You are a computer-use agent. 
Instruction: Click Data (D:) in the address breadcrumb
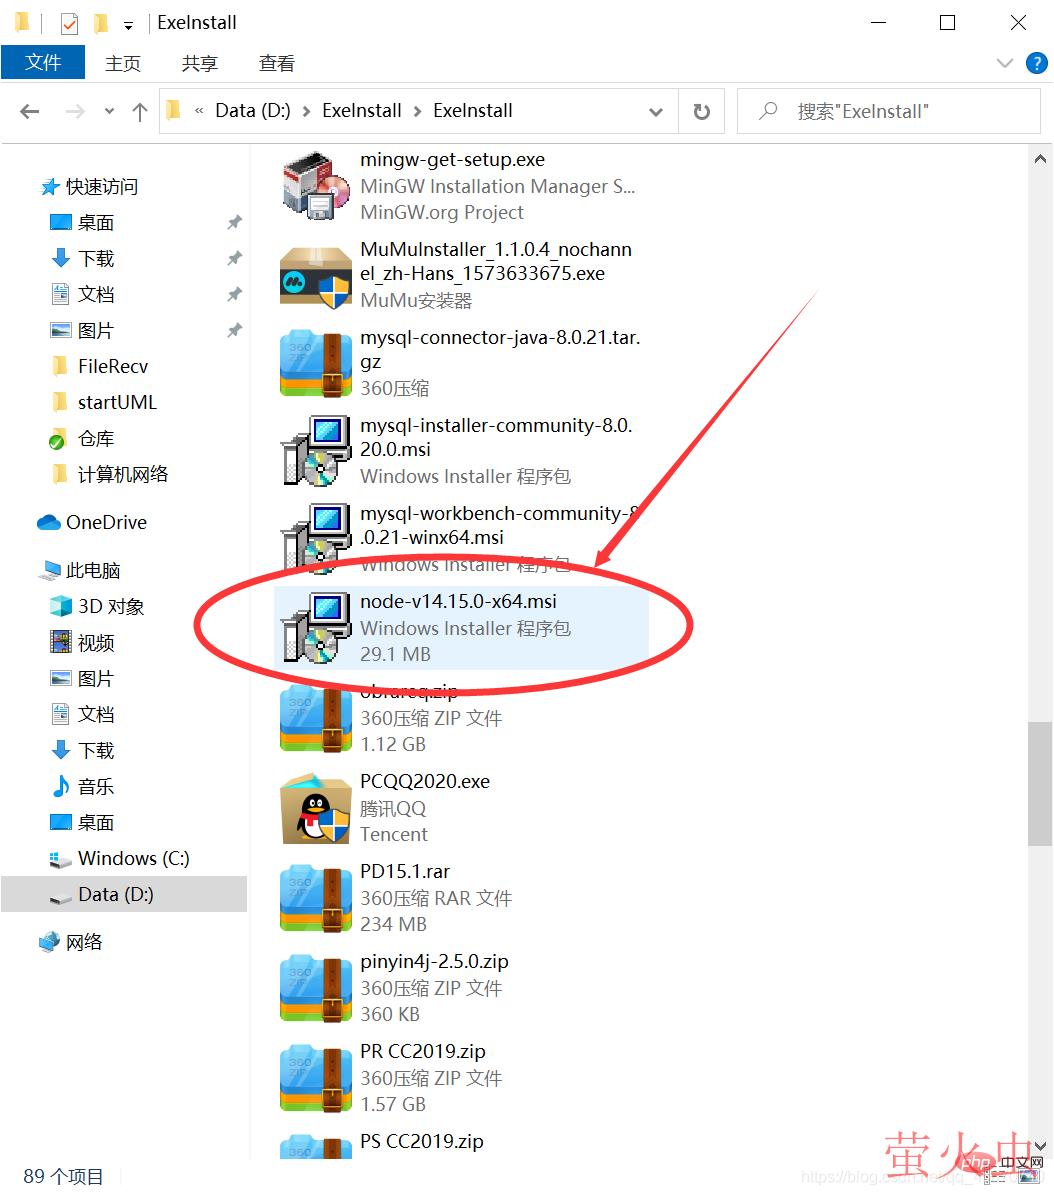pos(253,111)
